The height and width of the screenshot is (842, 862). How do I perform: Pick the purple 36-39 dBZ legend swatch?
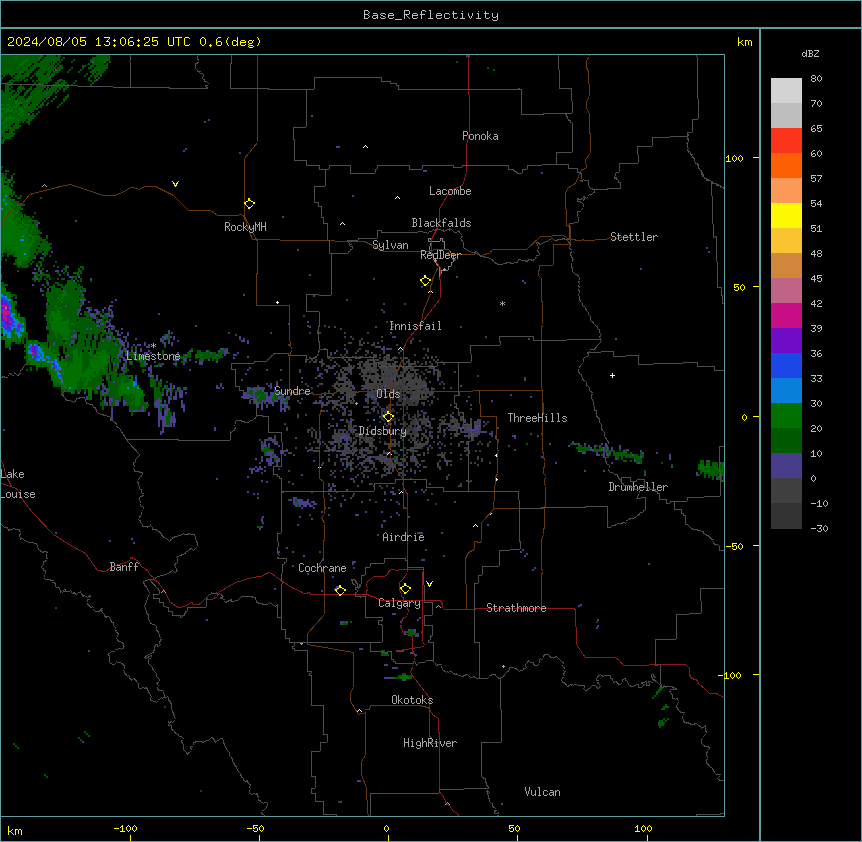pyautogui.click(x=786, y=341)
